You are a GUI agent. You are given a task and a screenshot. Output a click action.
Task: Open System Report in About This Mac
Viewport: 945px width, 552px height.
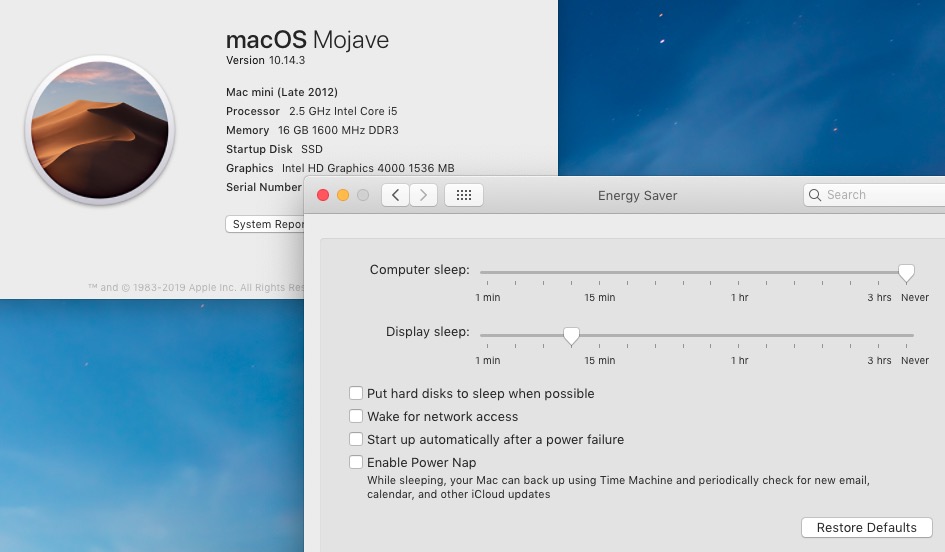click(265, 224)
